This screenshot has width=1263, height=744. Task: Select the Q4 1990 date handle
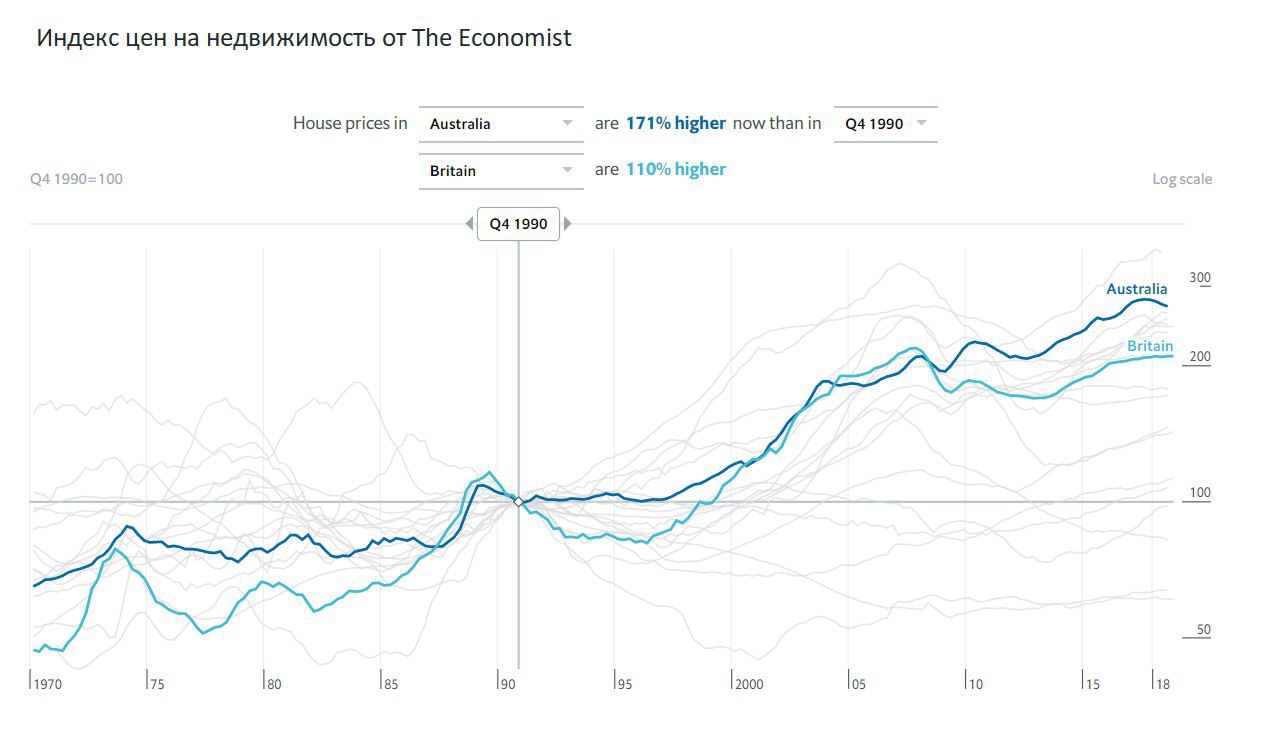click(x=518, y=224)
